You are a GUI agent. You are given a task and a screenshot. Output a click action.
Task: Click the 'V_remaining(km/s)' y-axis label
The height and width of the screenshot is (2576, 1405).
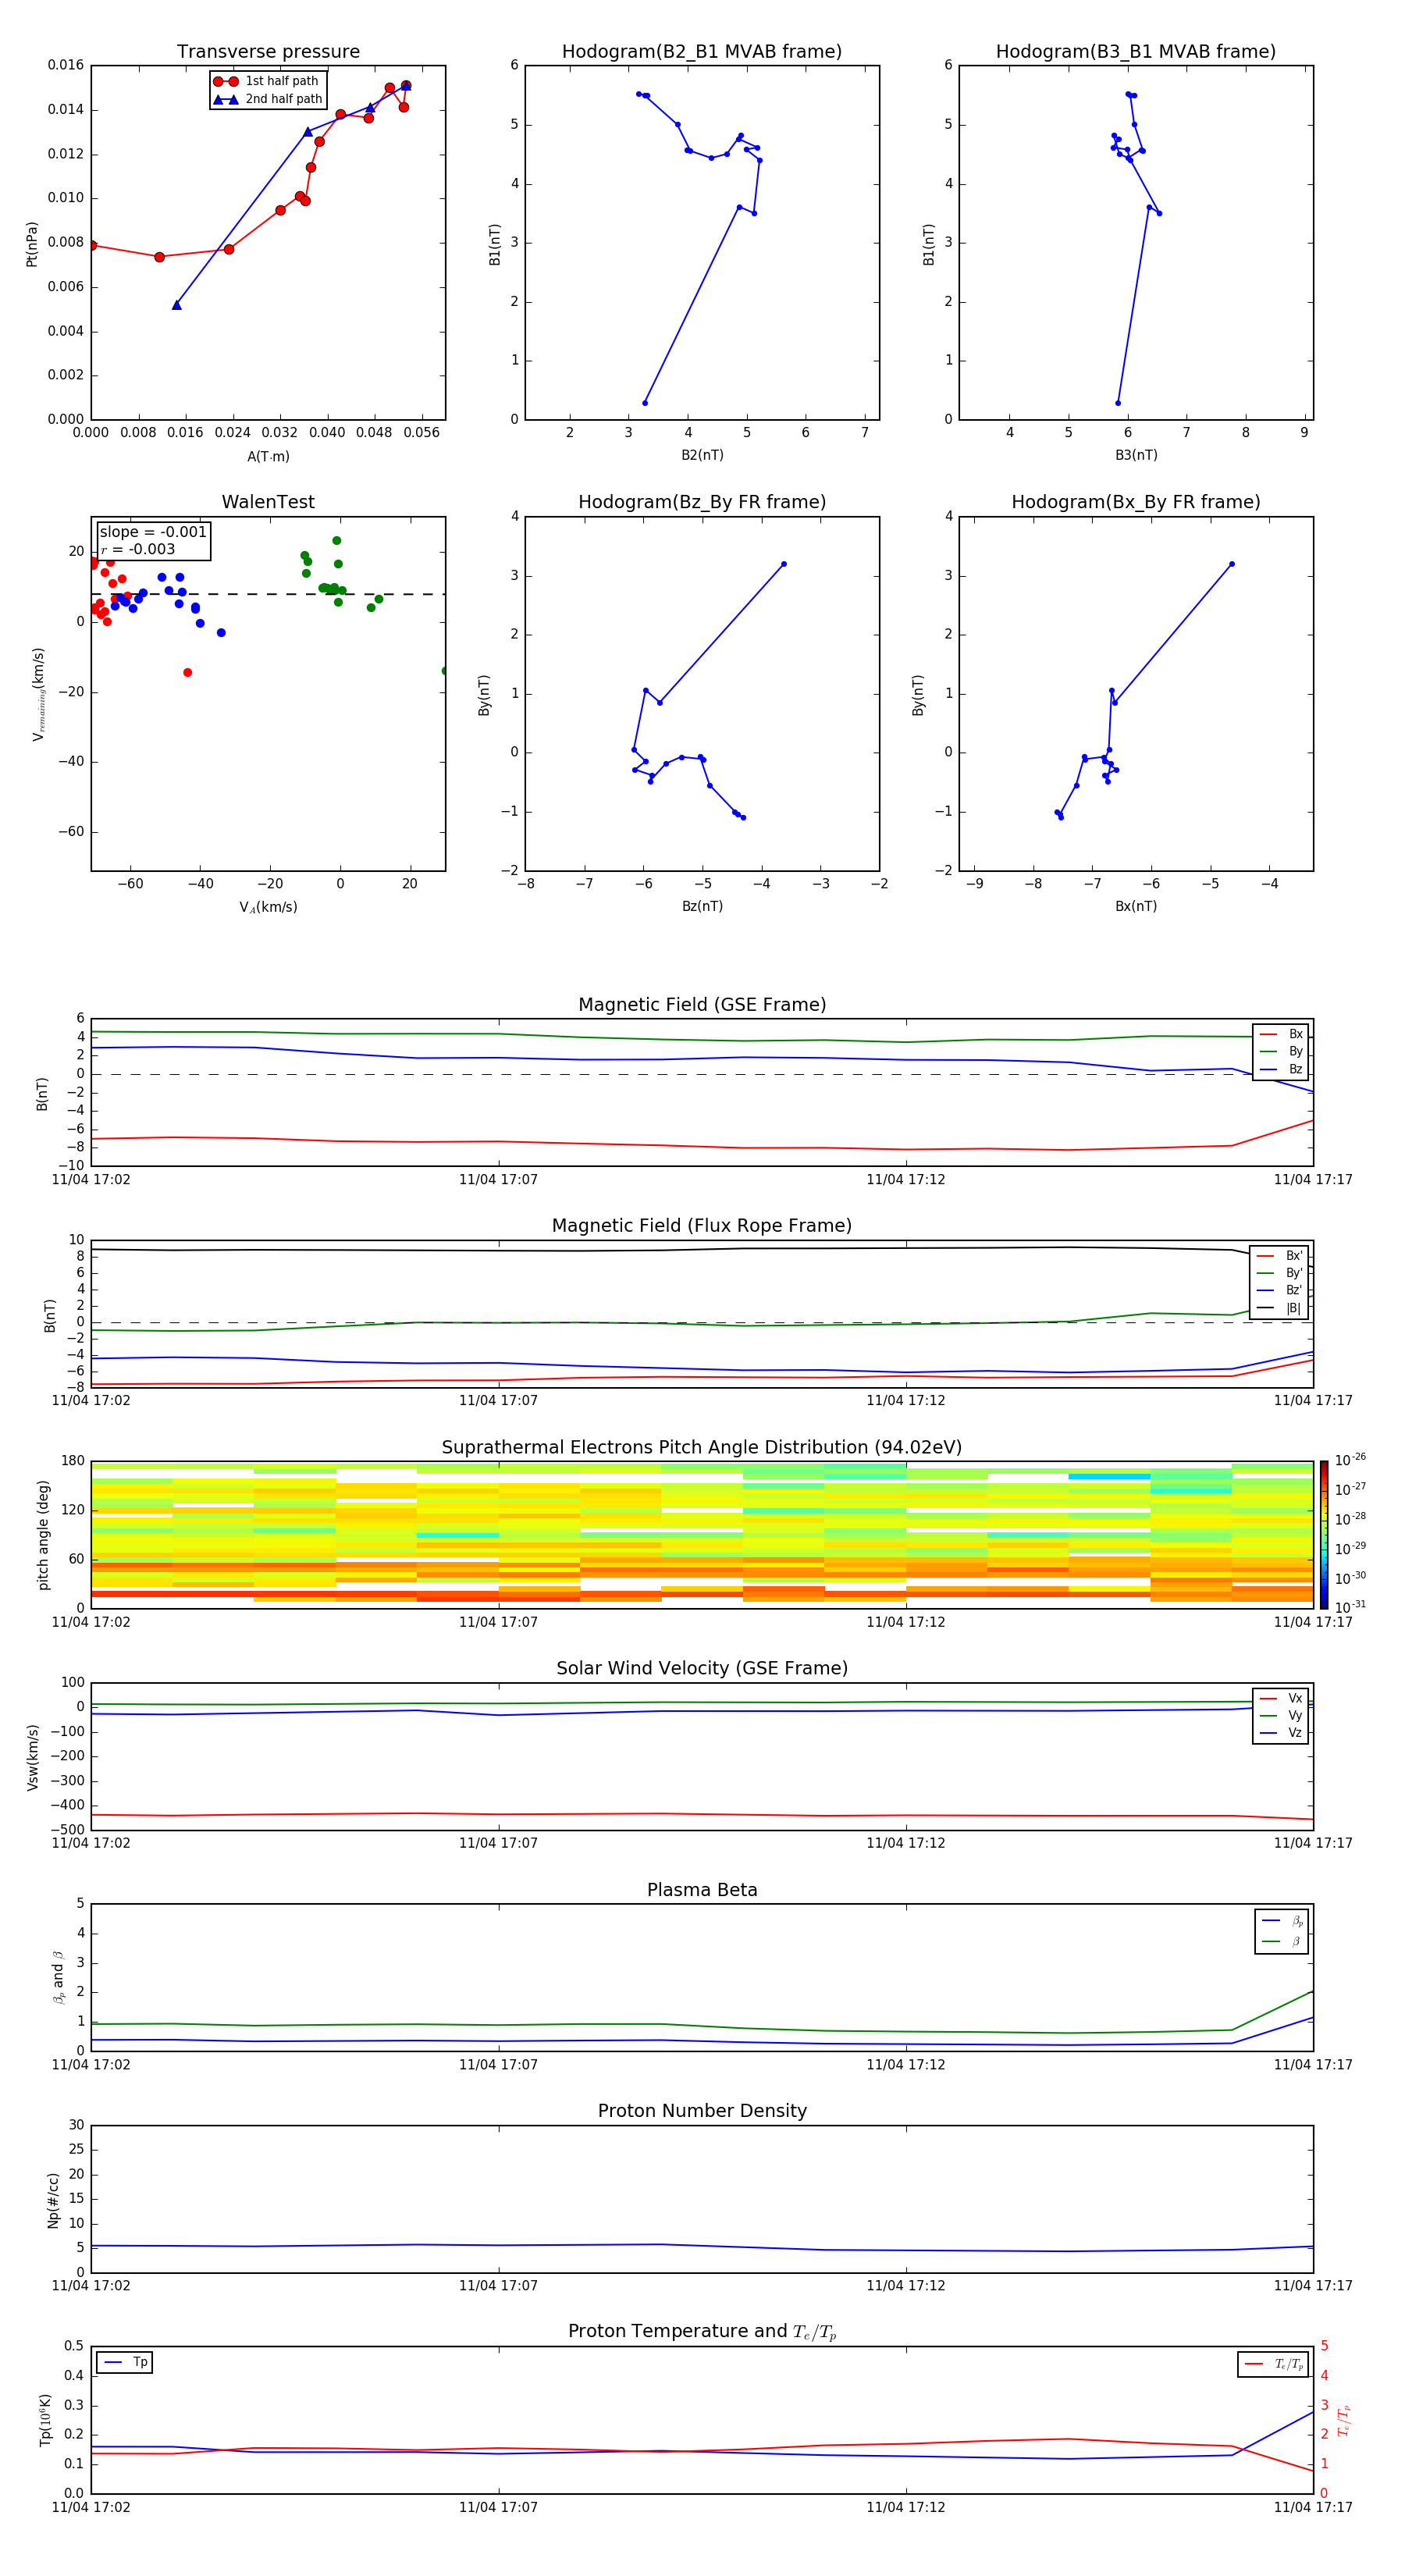tap(39, 694)
